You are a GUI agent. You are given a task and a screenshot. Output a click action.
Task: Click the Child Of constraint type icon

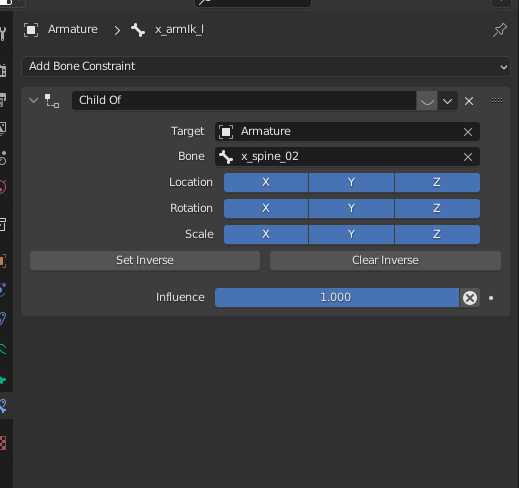pos(52,101)
